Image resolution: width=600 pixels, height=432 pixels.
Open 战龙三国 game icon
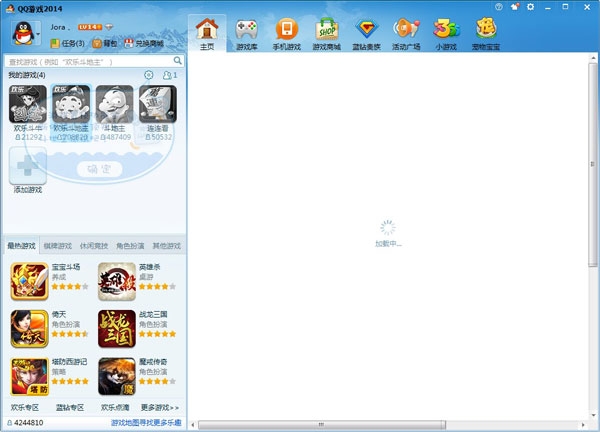pyautogui.click(x=117, y=329)
